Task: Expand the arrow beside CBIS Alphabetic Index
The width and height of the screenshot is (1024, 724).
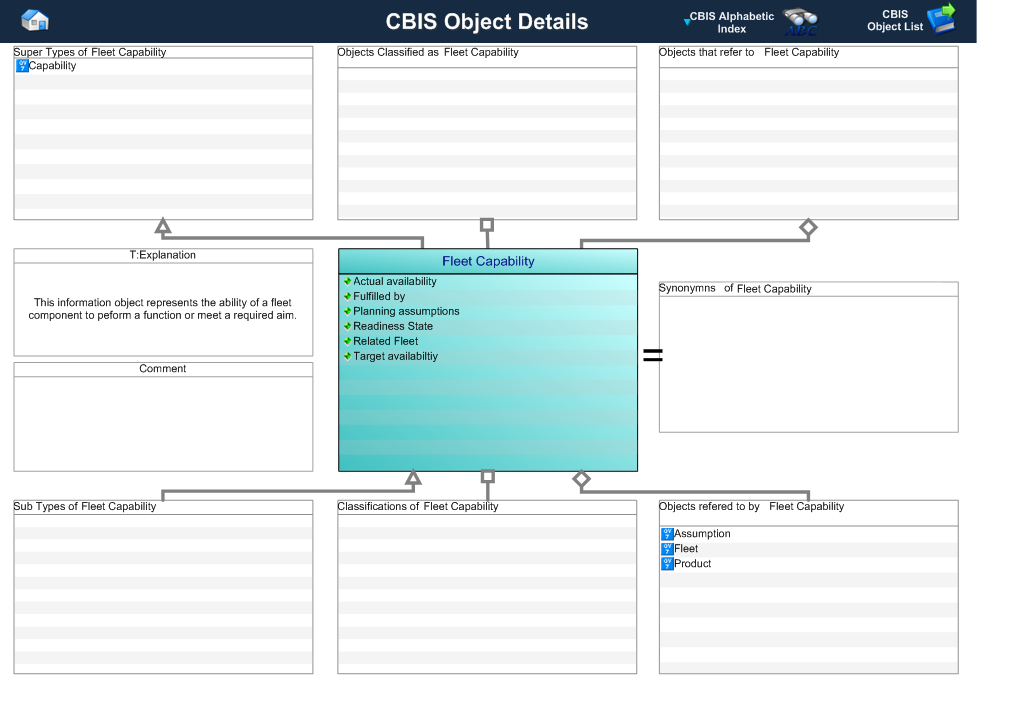Action: pos(686,22)
